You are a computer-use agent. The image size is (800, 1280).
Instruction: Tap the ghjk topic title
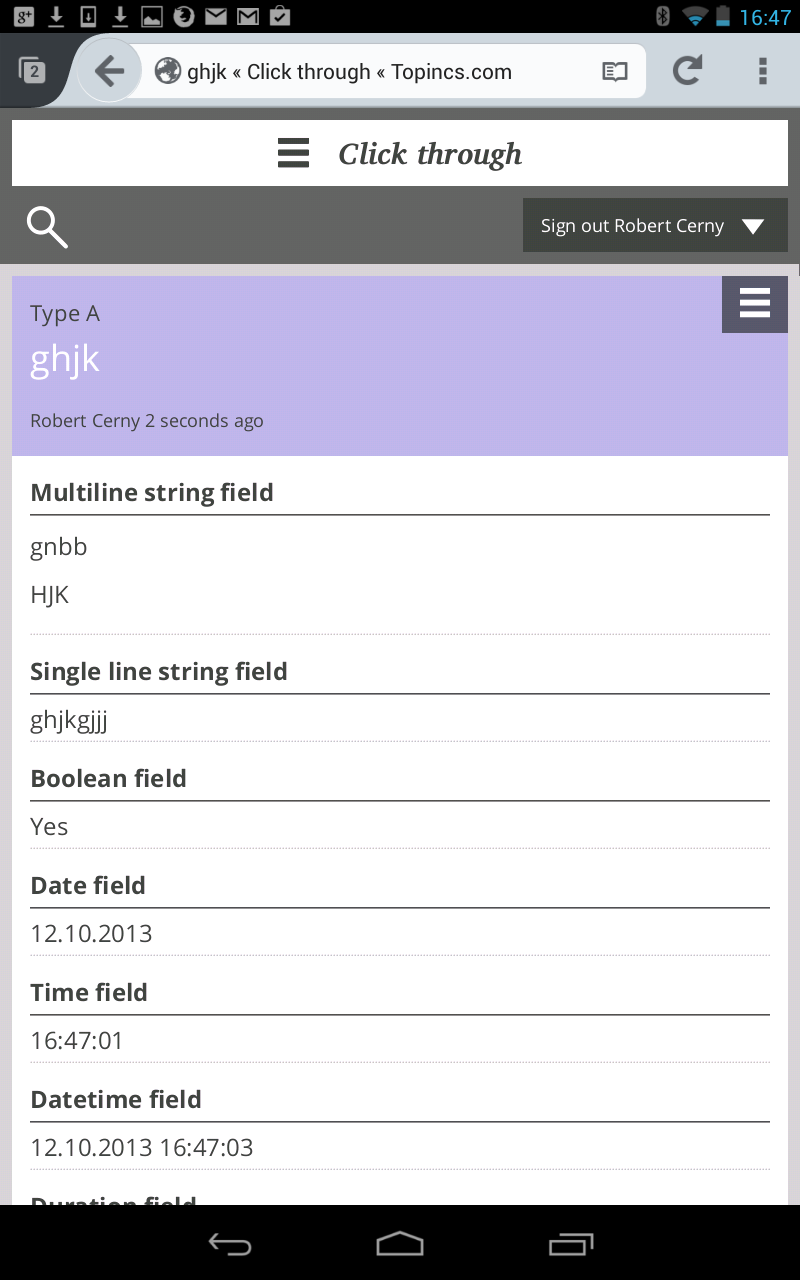click(x=65, y=360)
